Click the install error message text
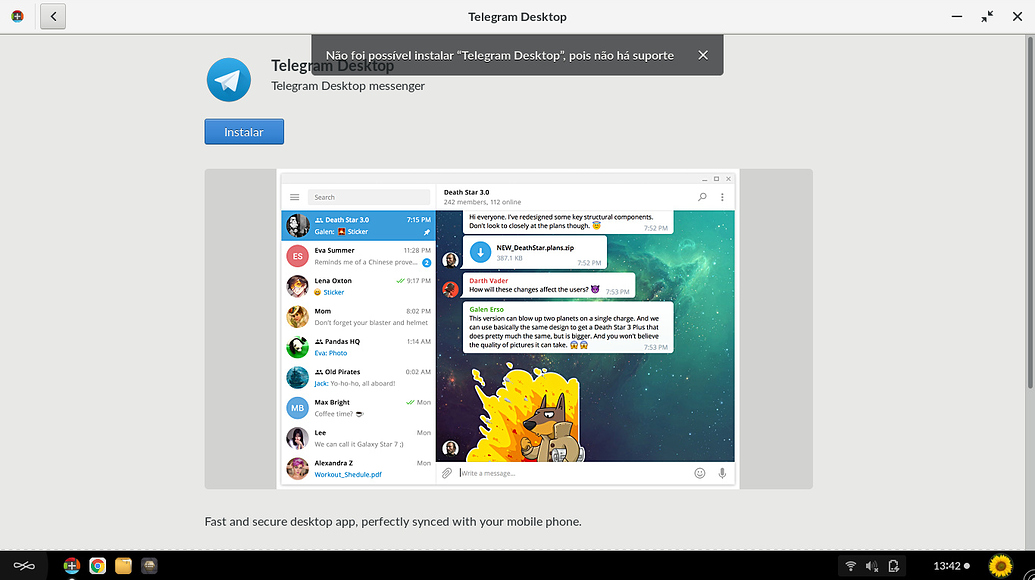 coord(500,56)
